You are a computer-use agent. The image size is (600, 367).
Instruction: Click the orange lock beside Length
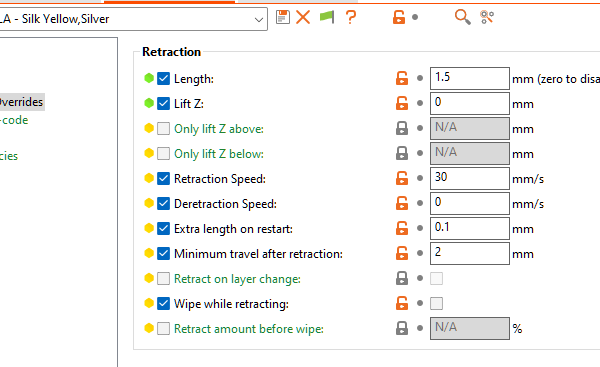coord(402,78)
